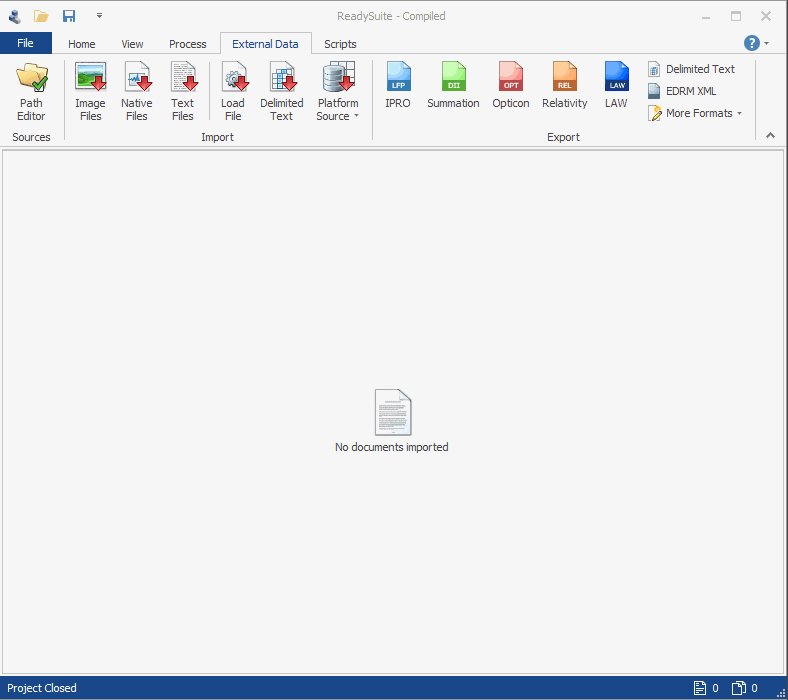
Task: Switch to the Process tab
Action: pyautogui.click(x=187, y=44)
